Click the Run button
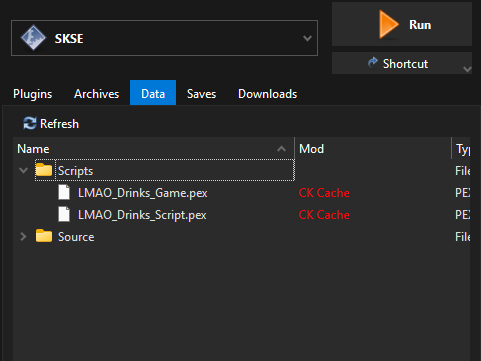 (x=402, y=24)
